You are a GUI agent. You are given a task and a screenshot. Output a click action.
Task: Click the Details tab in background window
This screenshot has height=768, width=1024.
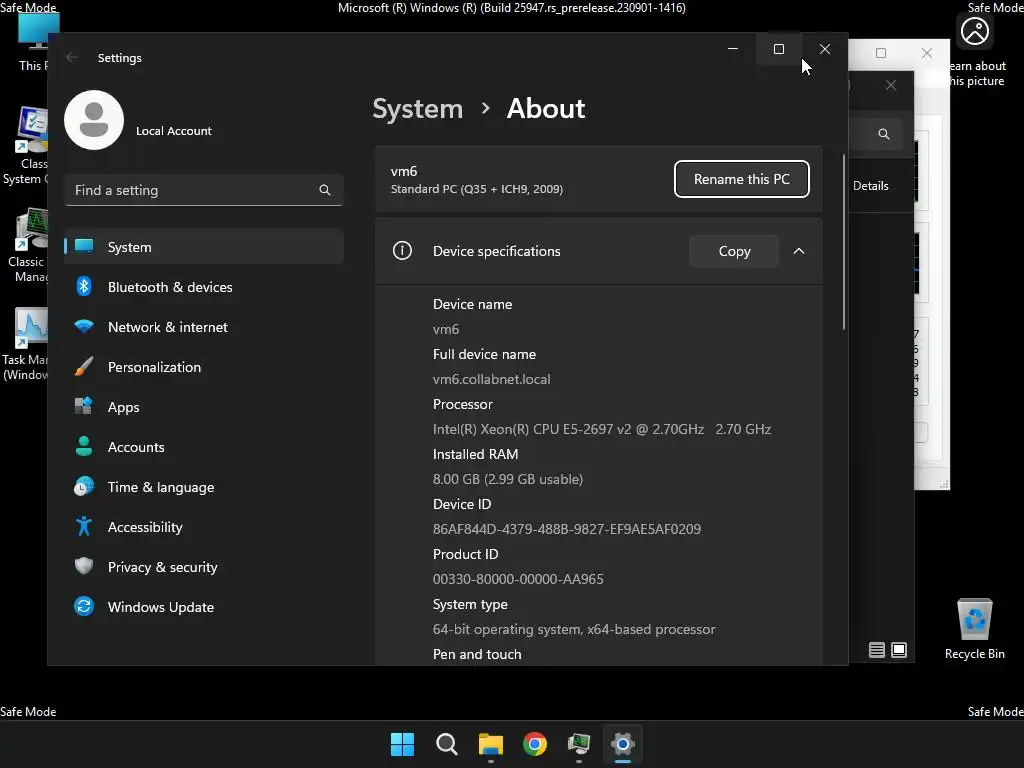click(871, 186)
